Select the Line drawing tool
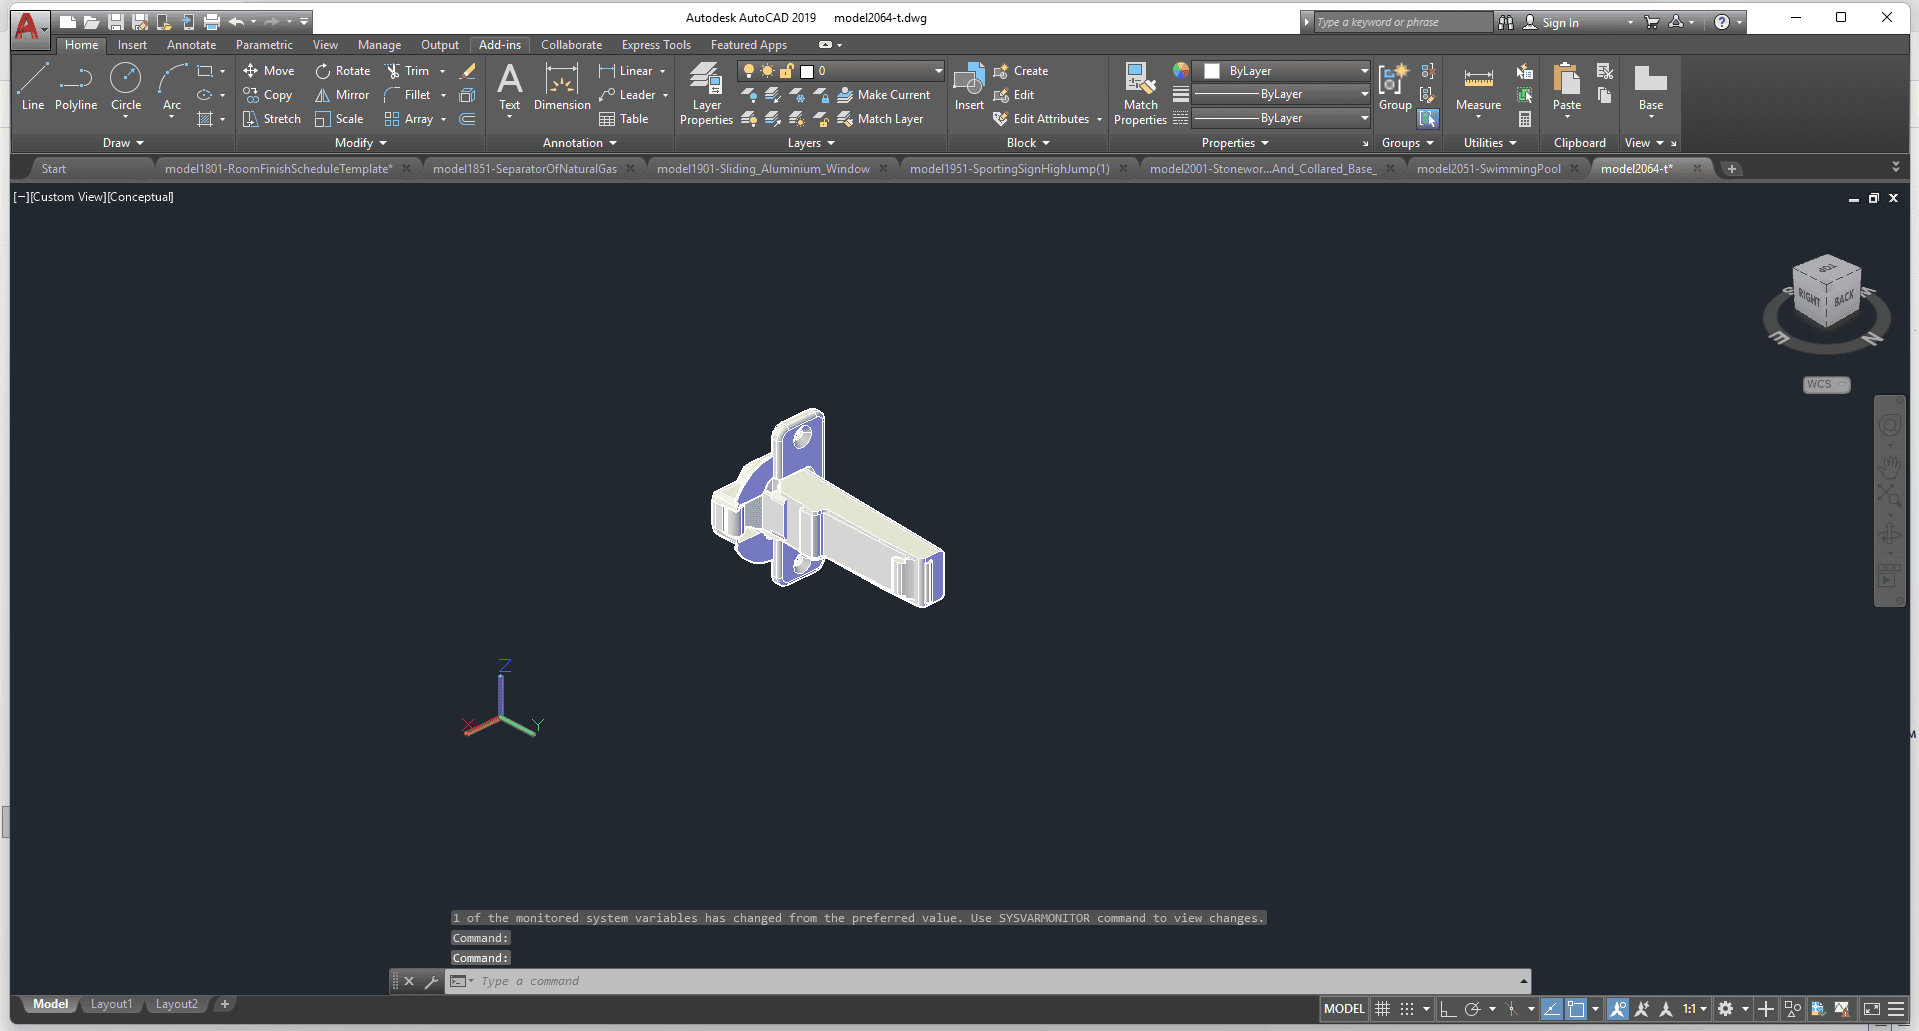This screenshot has height=1031, width=1919. coord(32,86)
